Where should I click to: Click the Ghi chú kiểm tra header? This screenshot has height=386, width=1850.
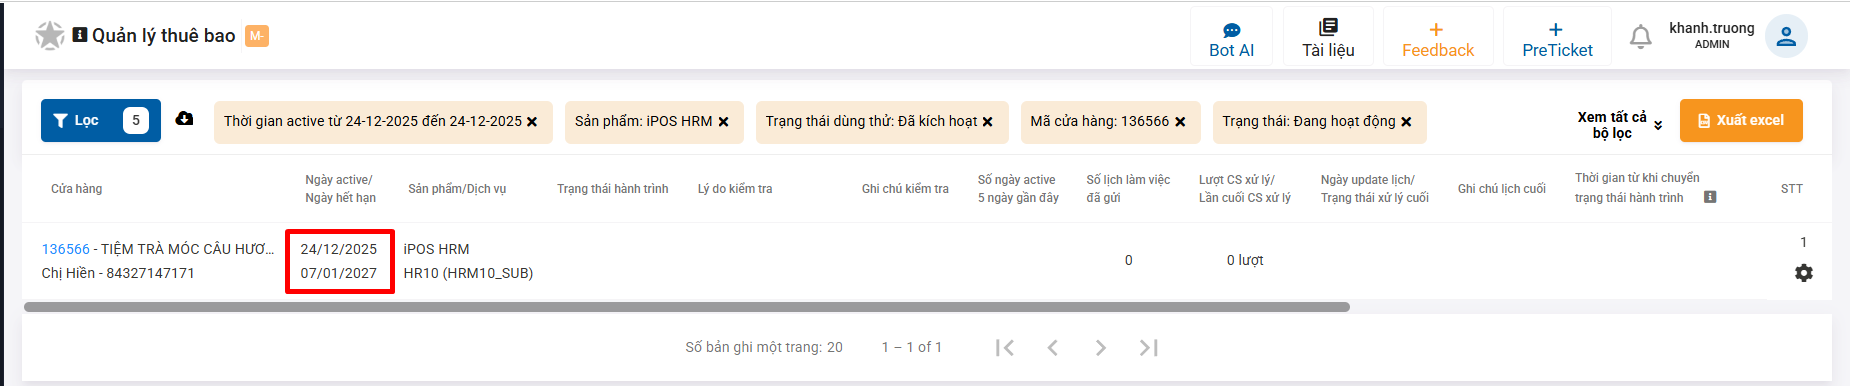tap(905, 189)
